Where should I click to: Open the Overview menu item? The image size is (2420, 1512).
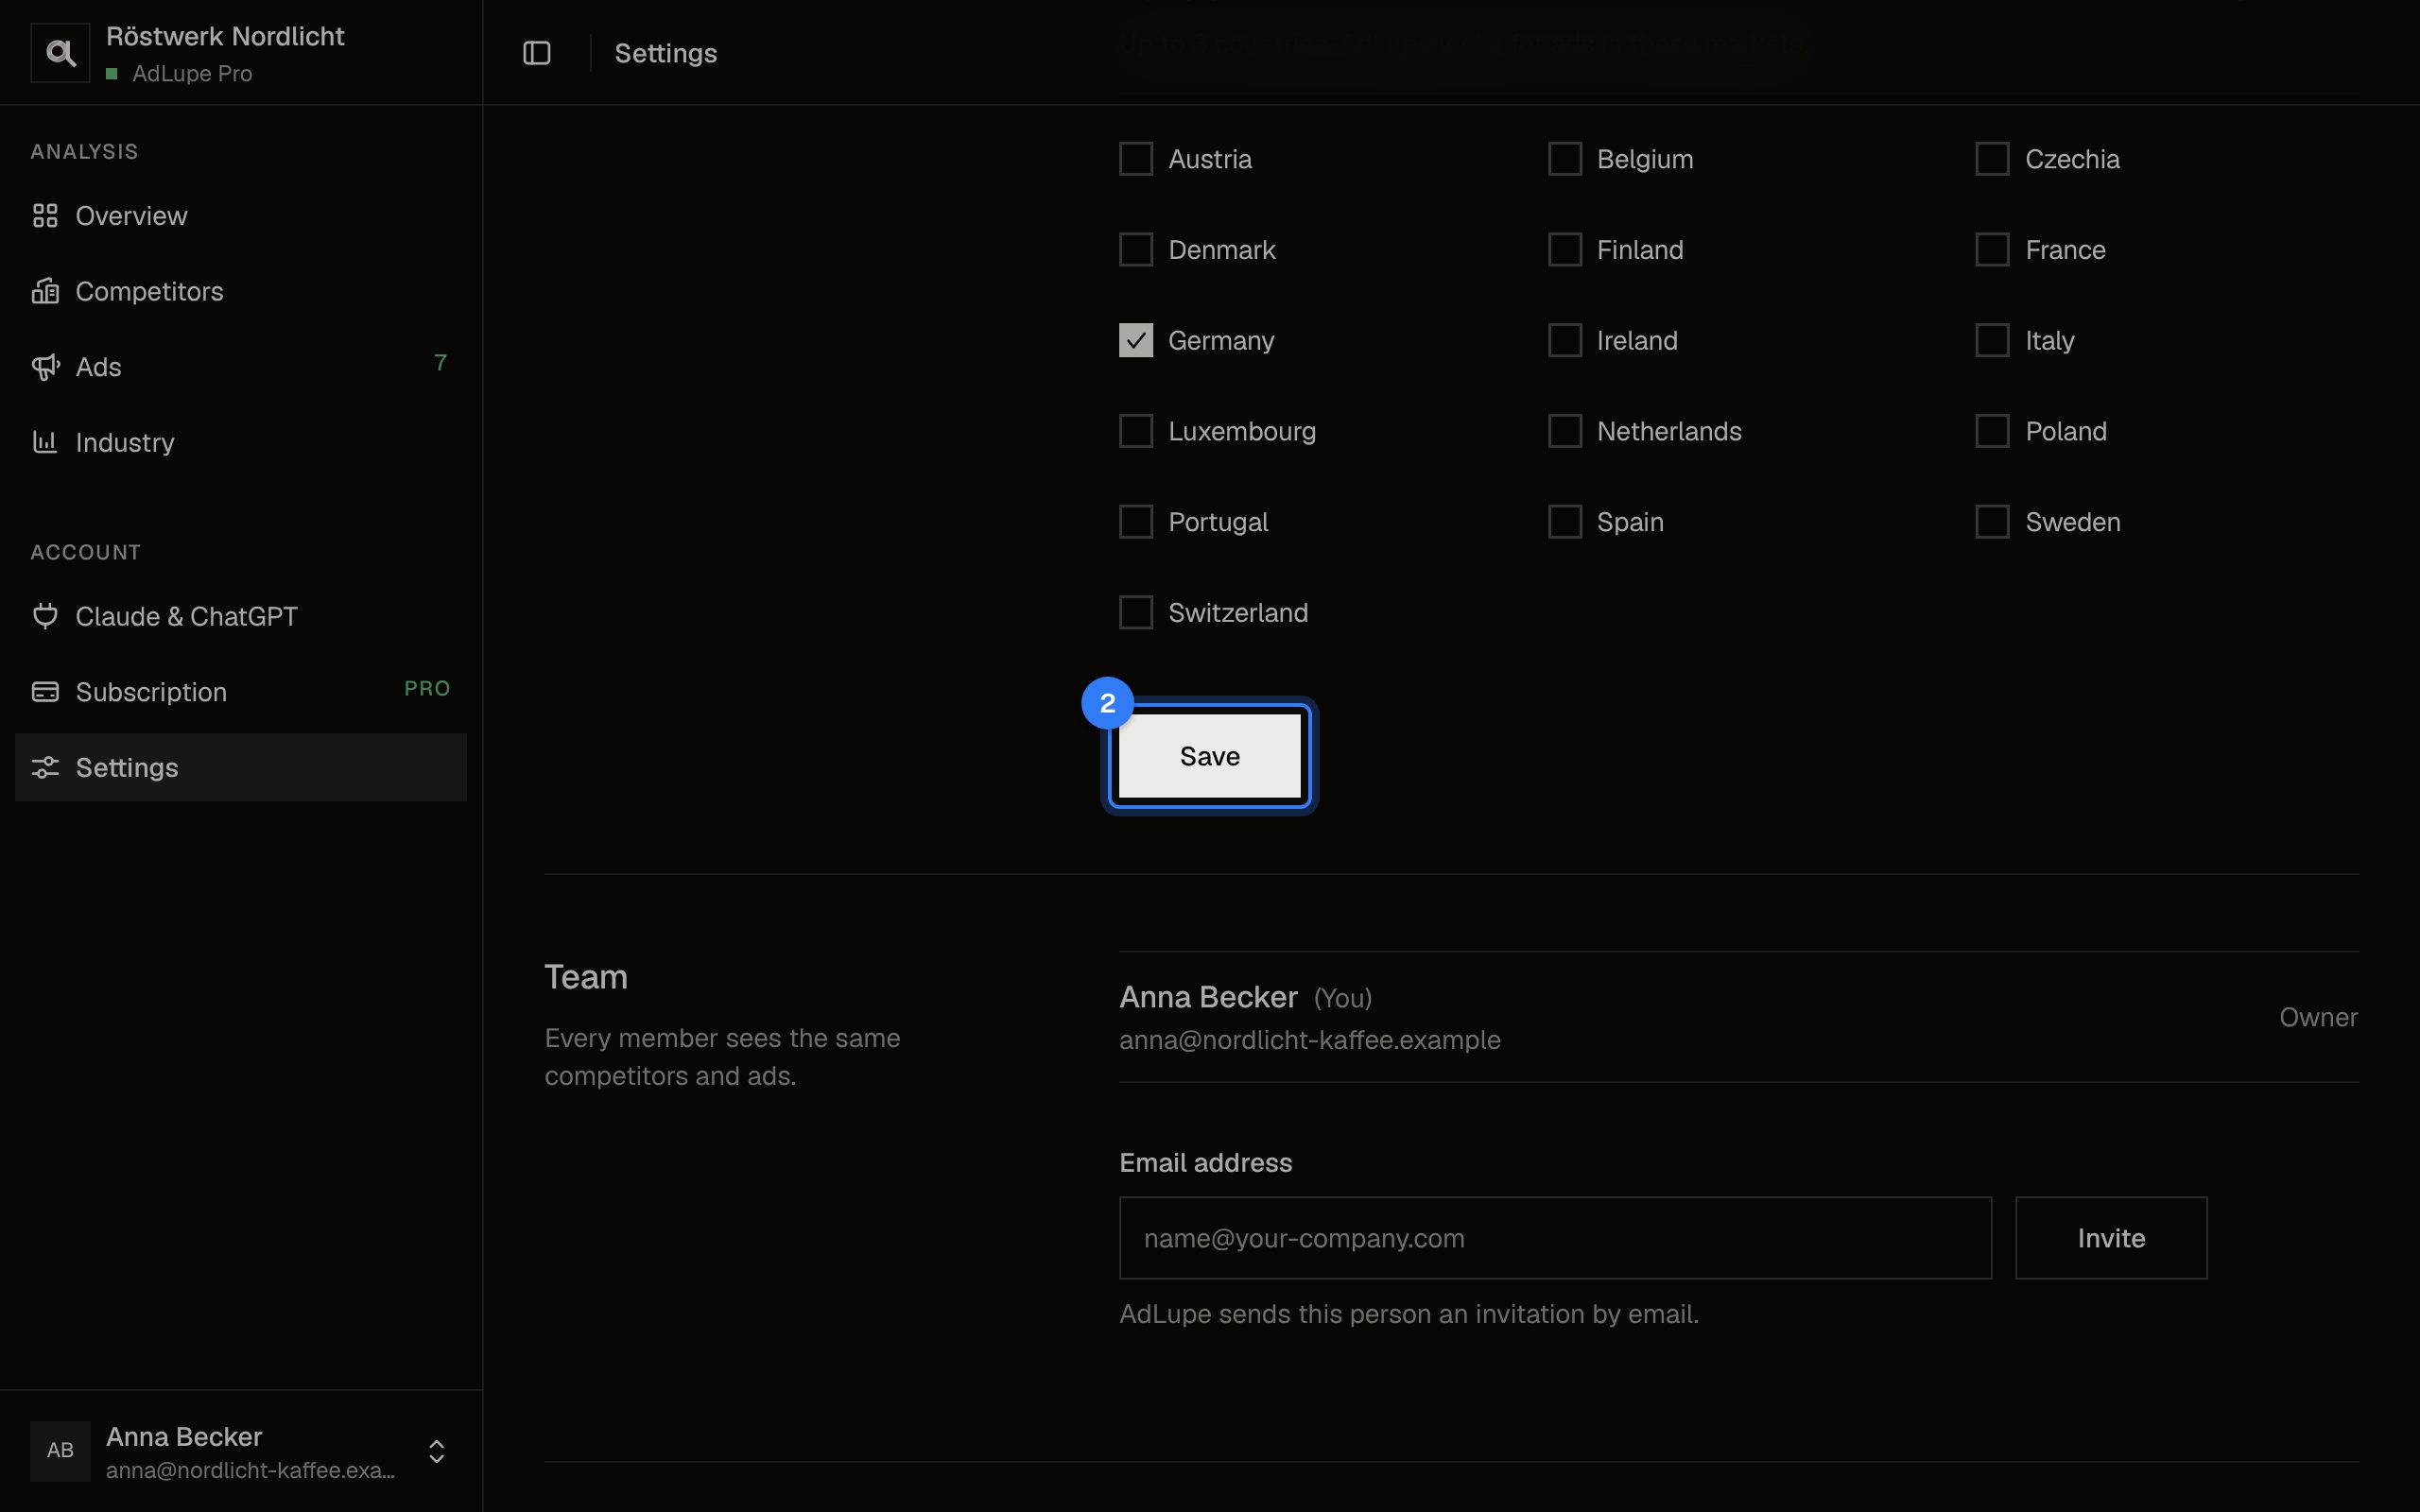[x=241, y=215]
